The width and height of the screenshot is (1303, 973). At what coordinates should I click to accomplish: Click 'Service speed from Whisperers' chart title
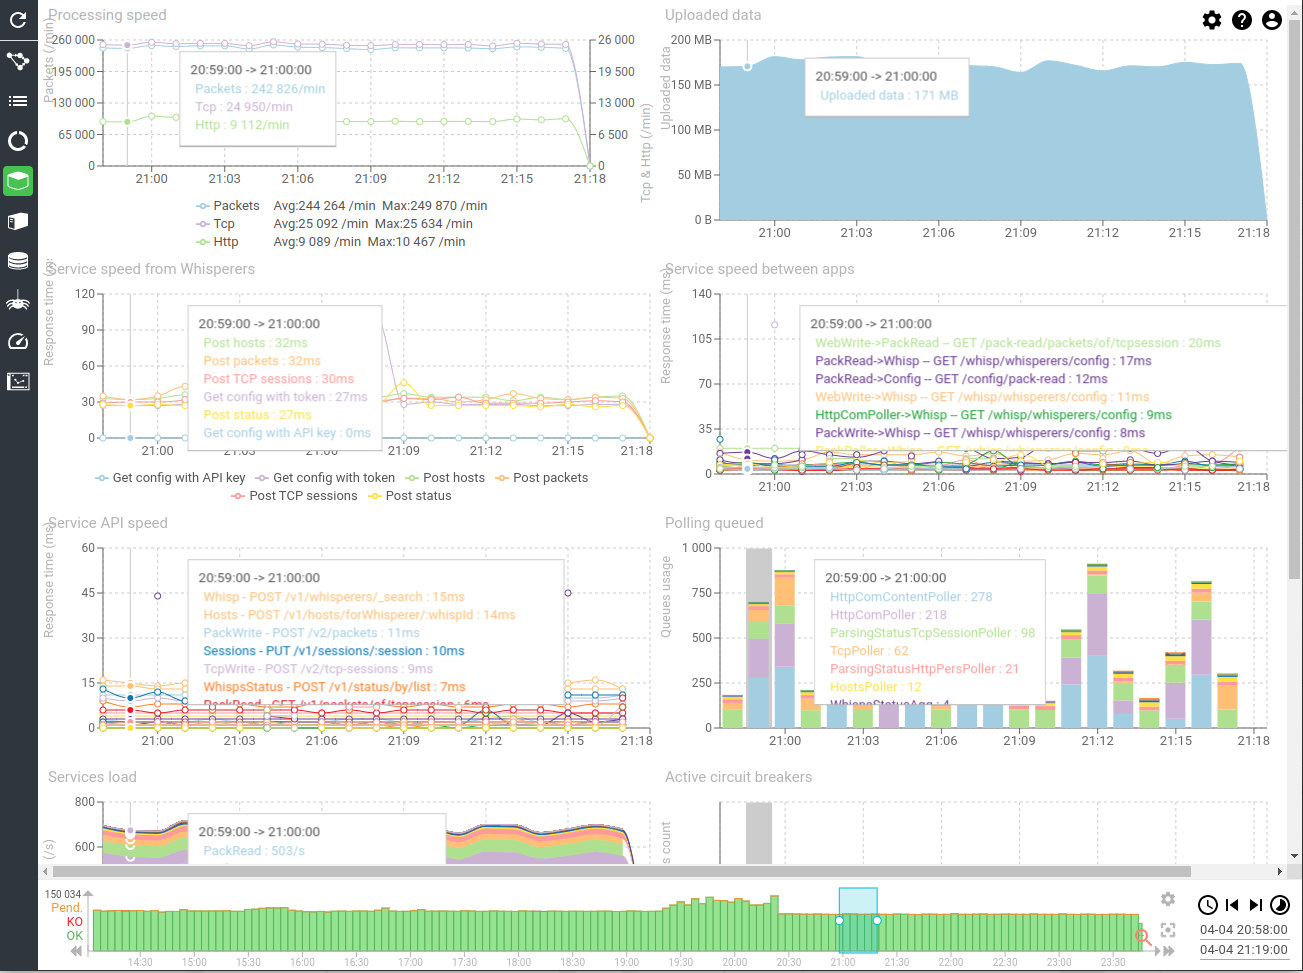click(151, 269)
